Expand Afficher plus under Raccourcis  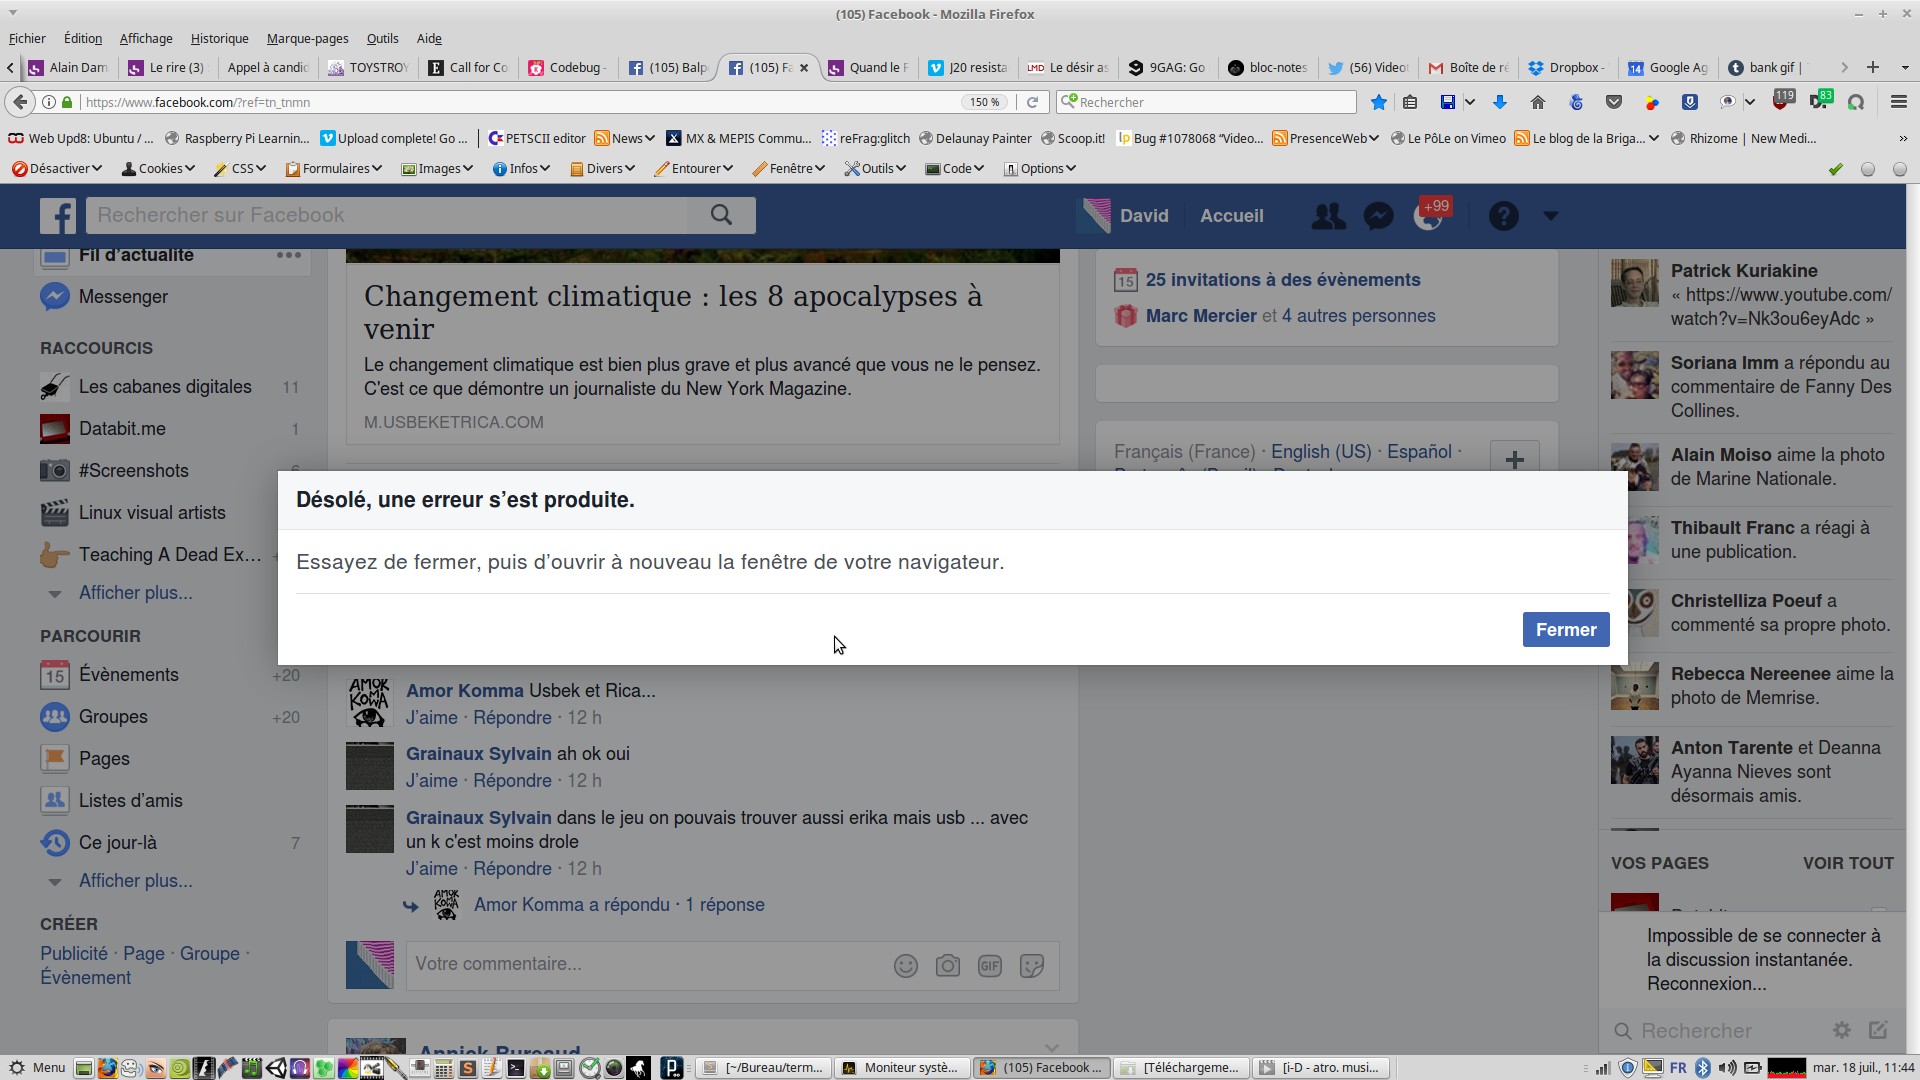135,593
